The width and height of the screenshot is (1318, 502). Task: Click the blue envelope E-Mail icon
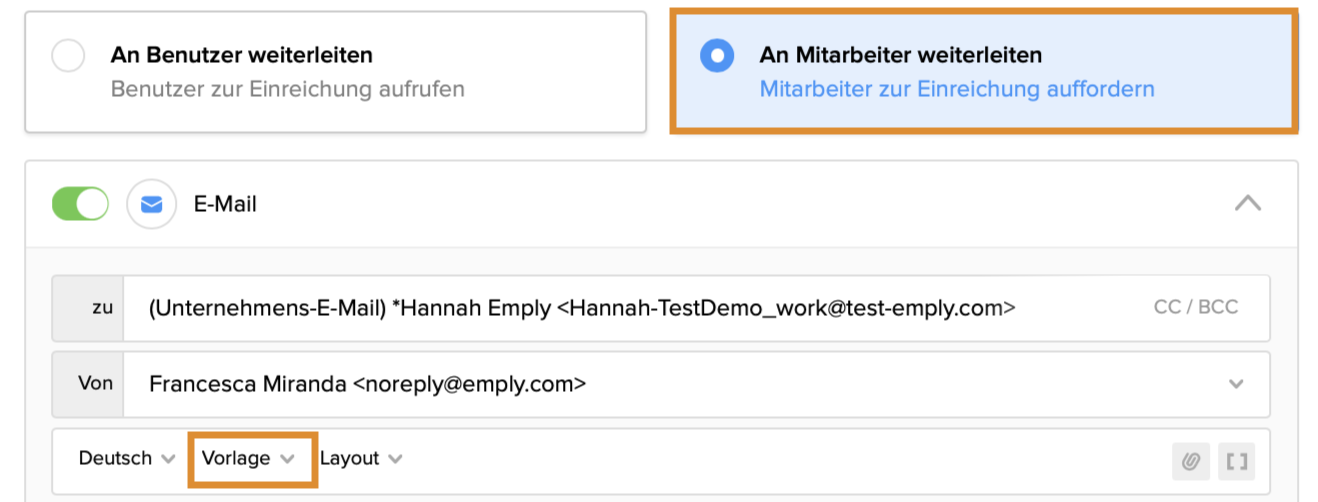point(151,204)
